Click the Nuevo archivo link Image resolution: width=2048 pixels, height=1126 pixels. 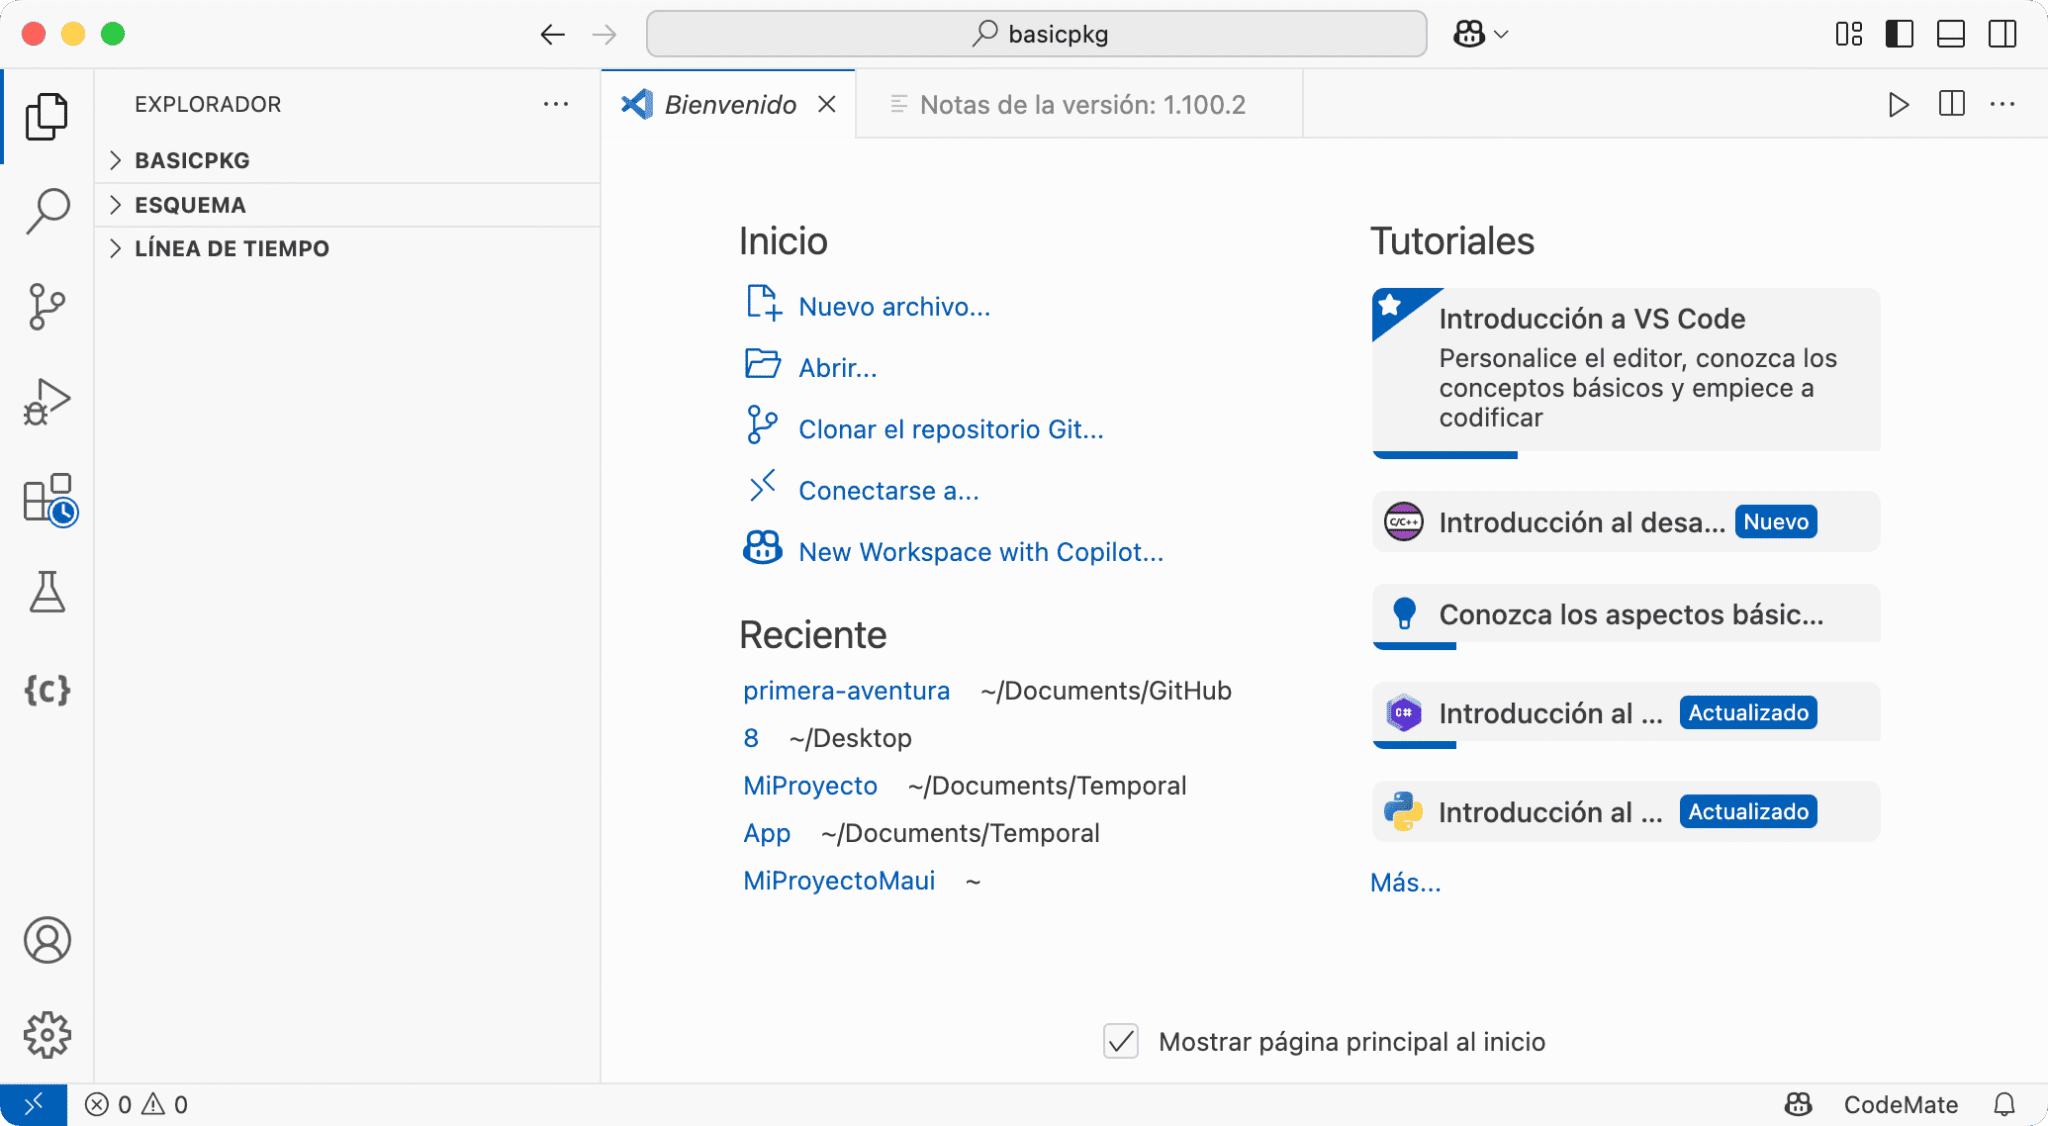coord(892,306)
